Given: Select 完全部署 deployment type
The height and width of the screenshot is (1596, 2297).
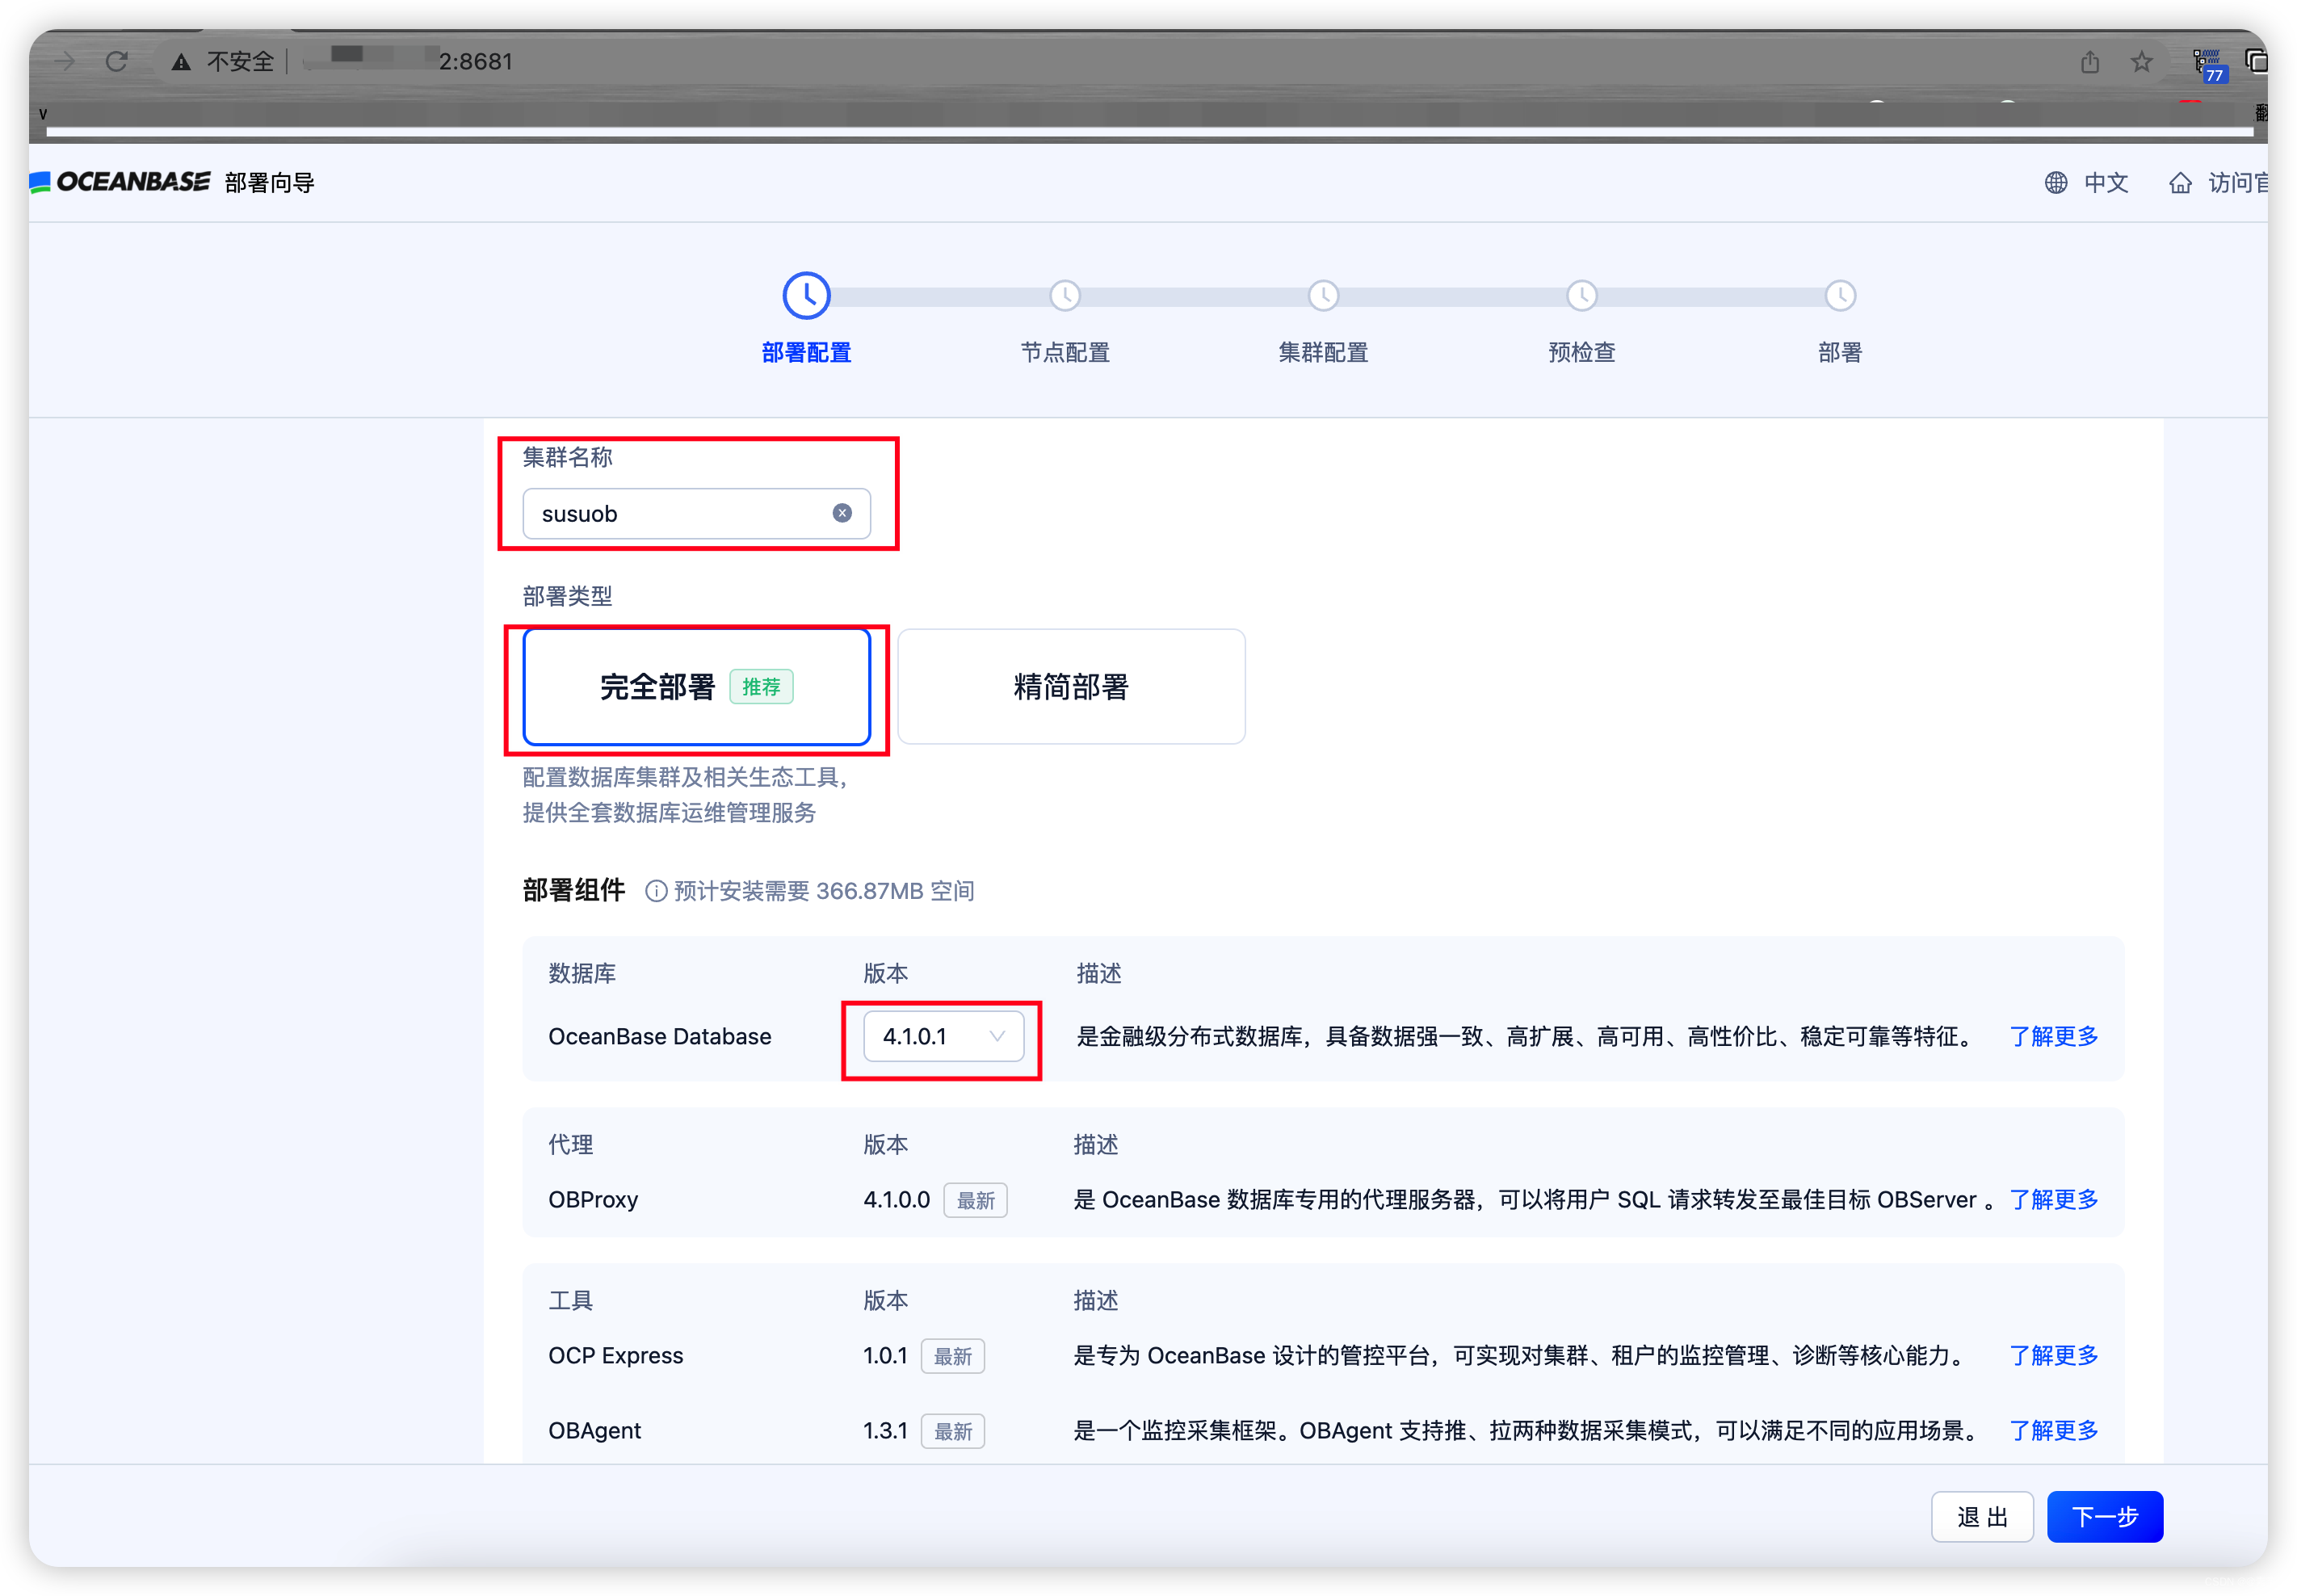Looking at the screenshot, I should click(696, 687).
